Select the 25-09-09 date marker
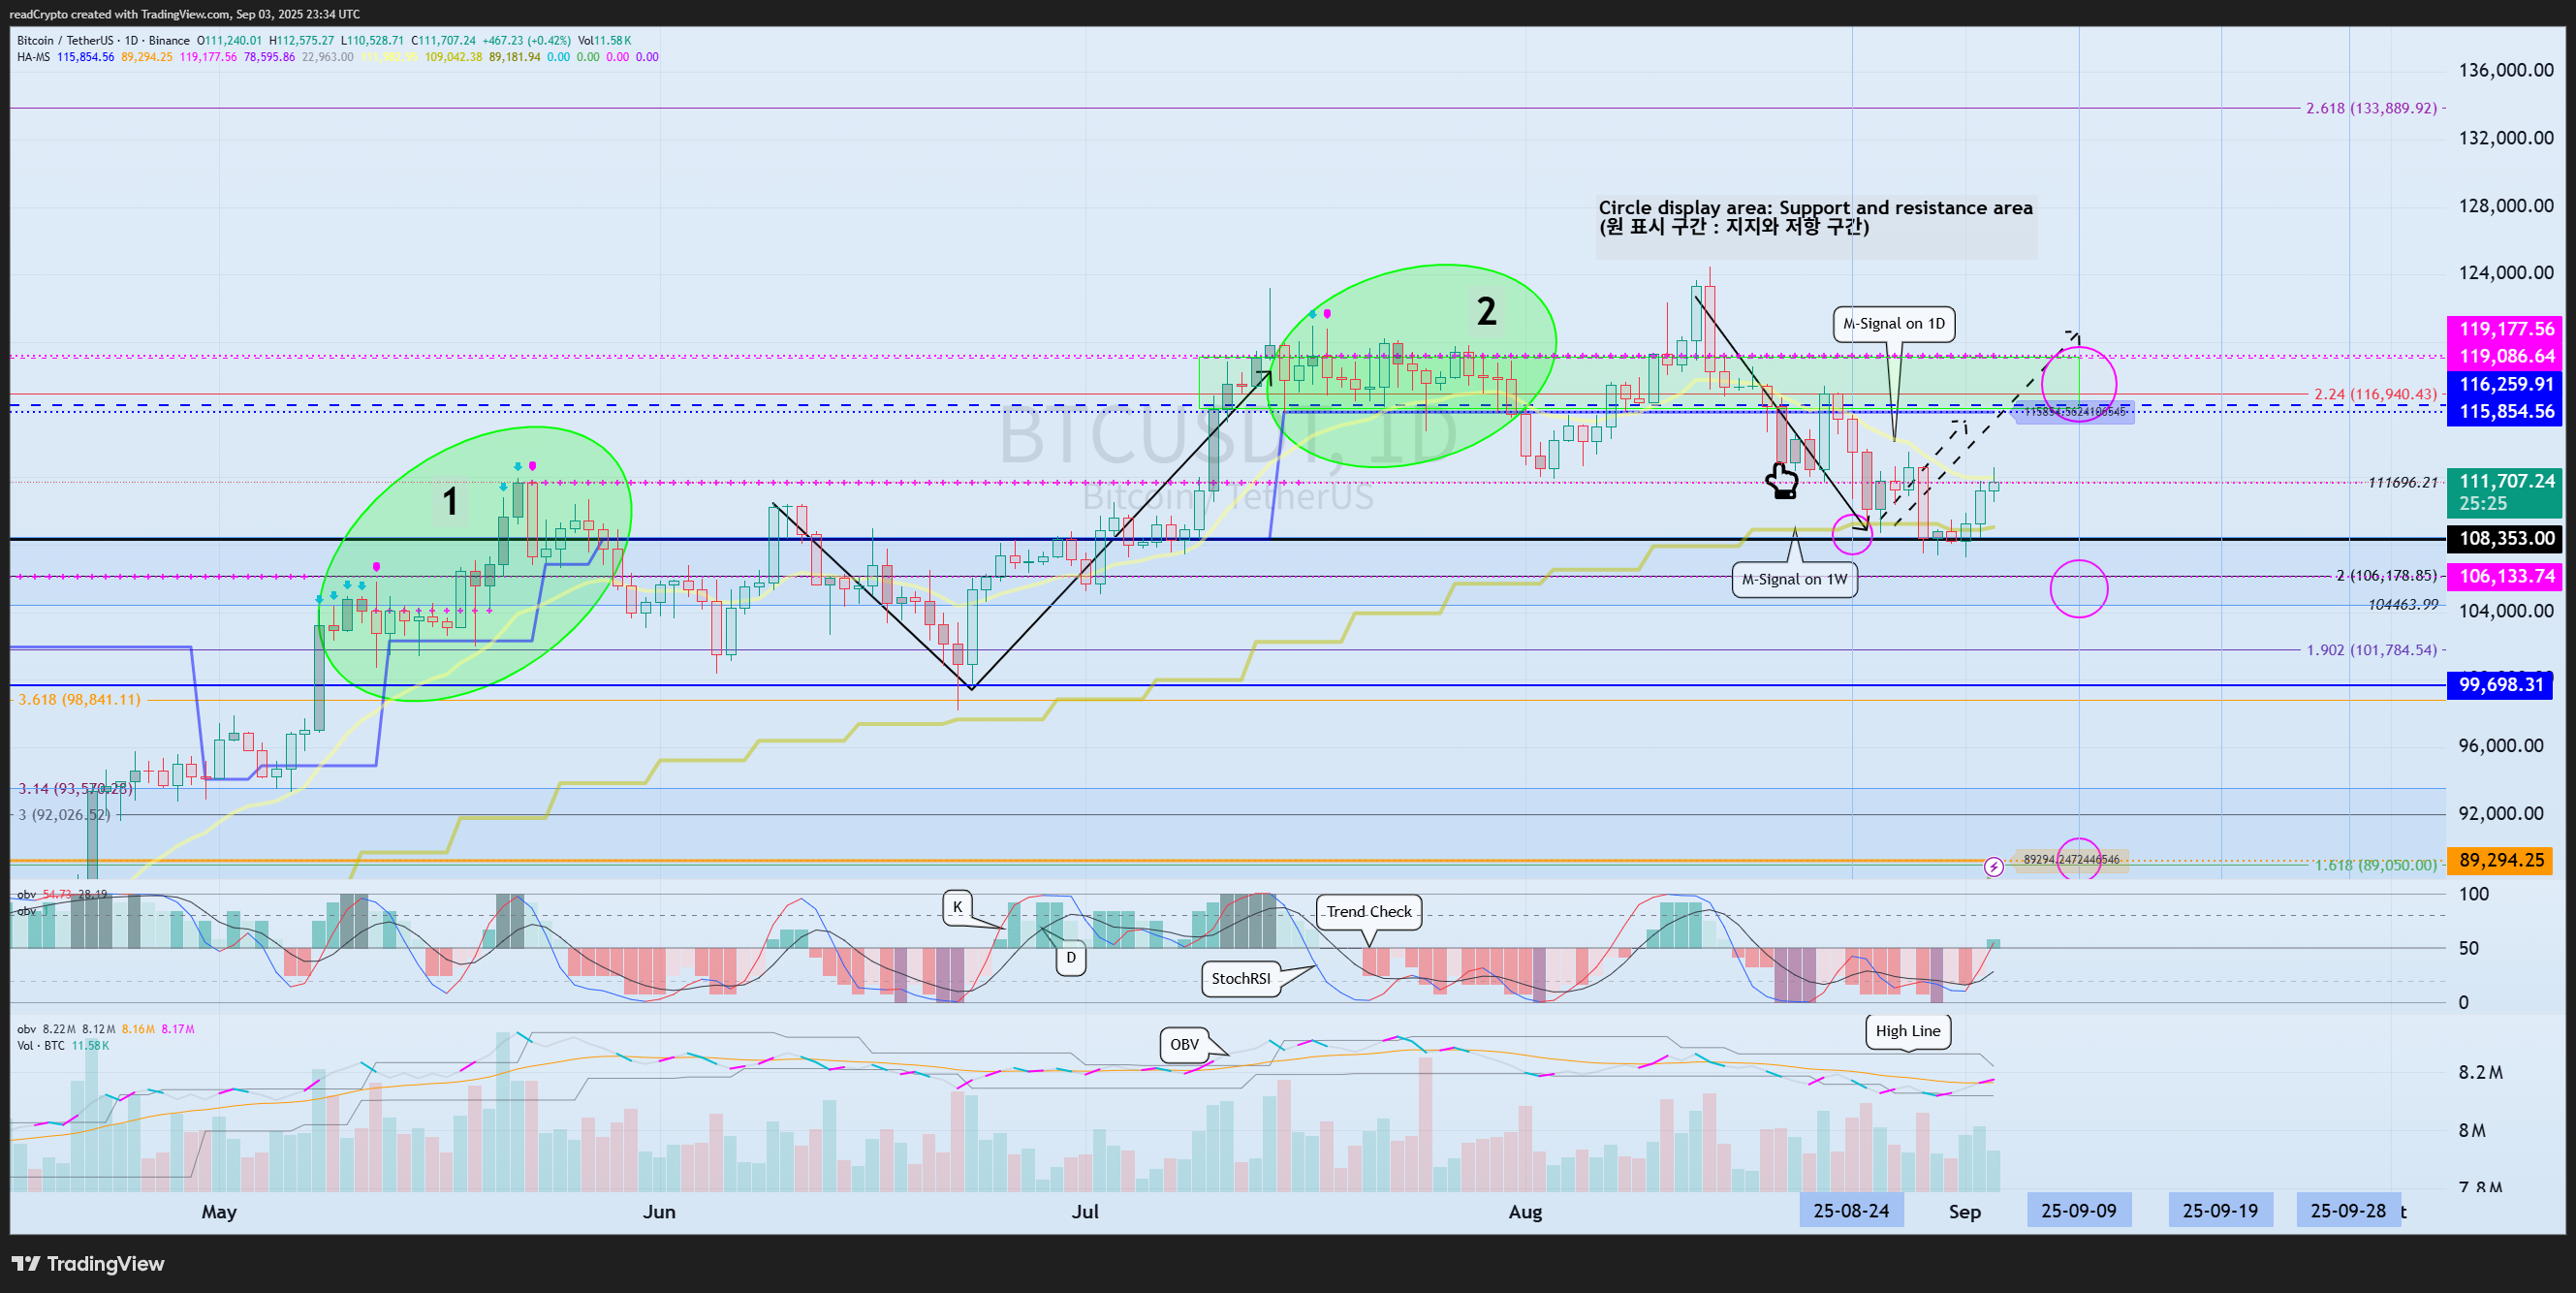Image resolution: width=2576 pixels, height=1293 pixels. pos(2078,1211)
